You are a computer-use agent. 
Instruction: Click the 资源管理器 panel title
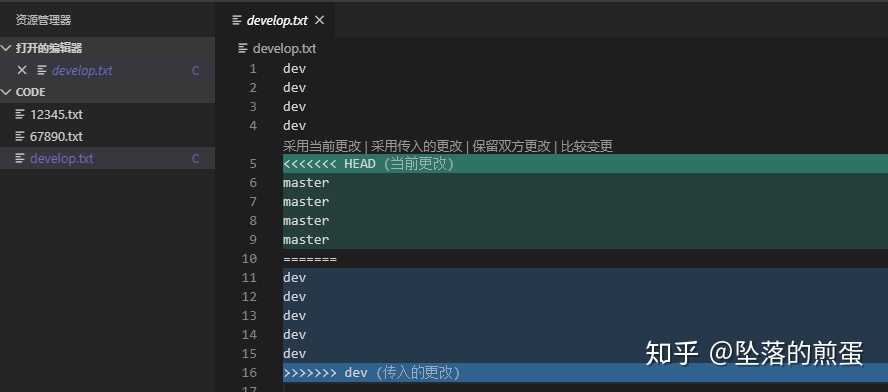click(x=43, y=20)
